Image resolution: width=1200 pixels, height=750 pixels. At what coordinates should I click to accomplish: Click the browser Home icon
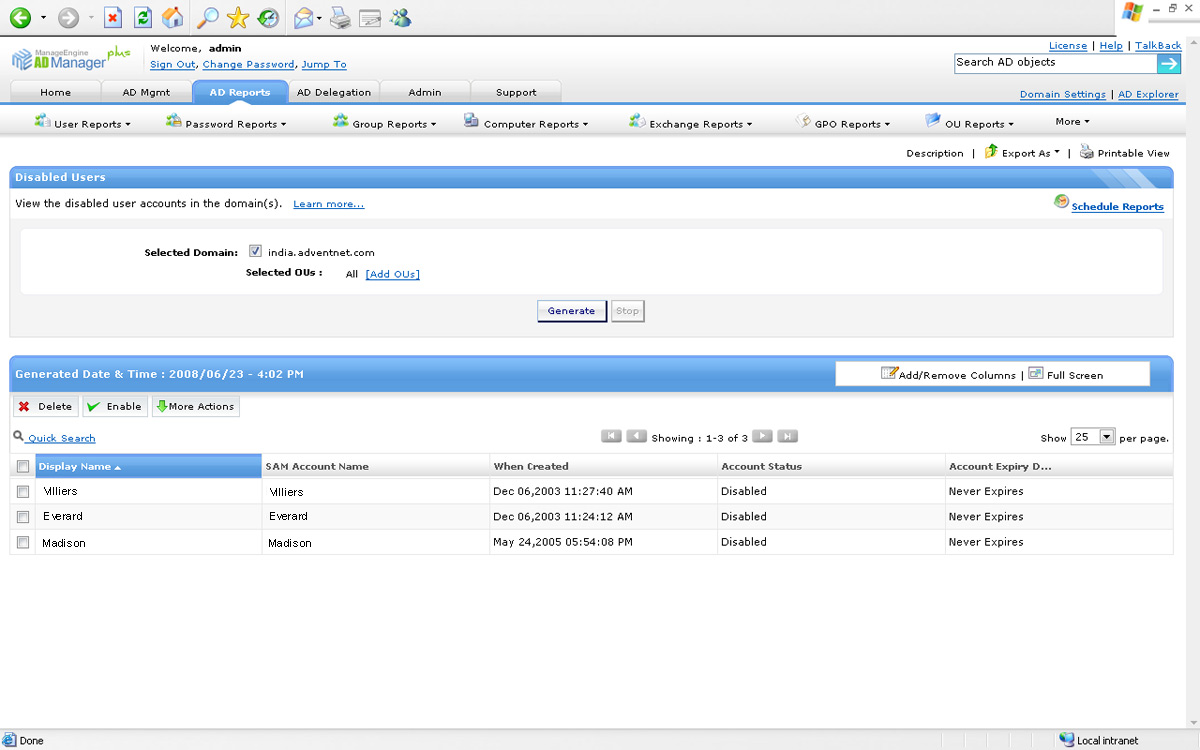(173, 18)
